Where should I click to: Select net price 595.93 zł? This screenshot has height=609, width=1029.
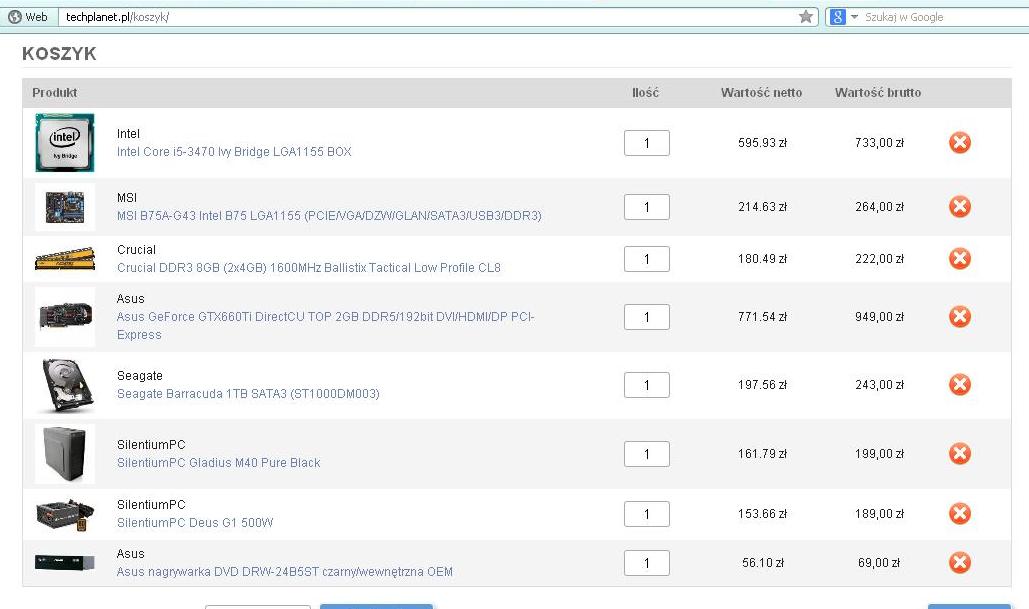[x=762, y=142]
